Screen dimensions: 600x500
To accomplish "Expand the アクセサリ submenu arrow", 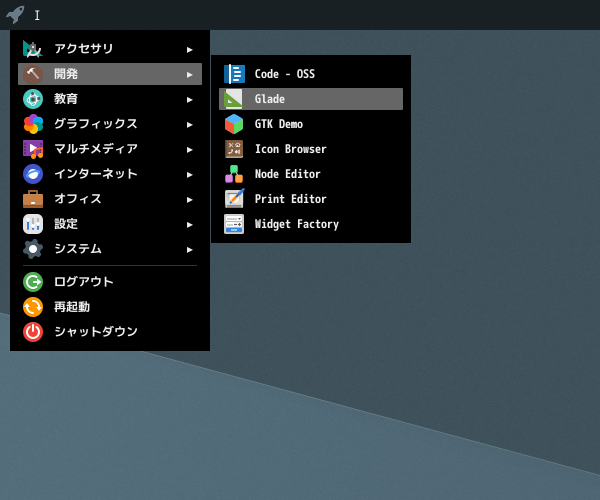I will [189, 50].
